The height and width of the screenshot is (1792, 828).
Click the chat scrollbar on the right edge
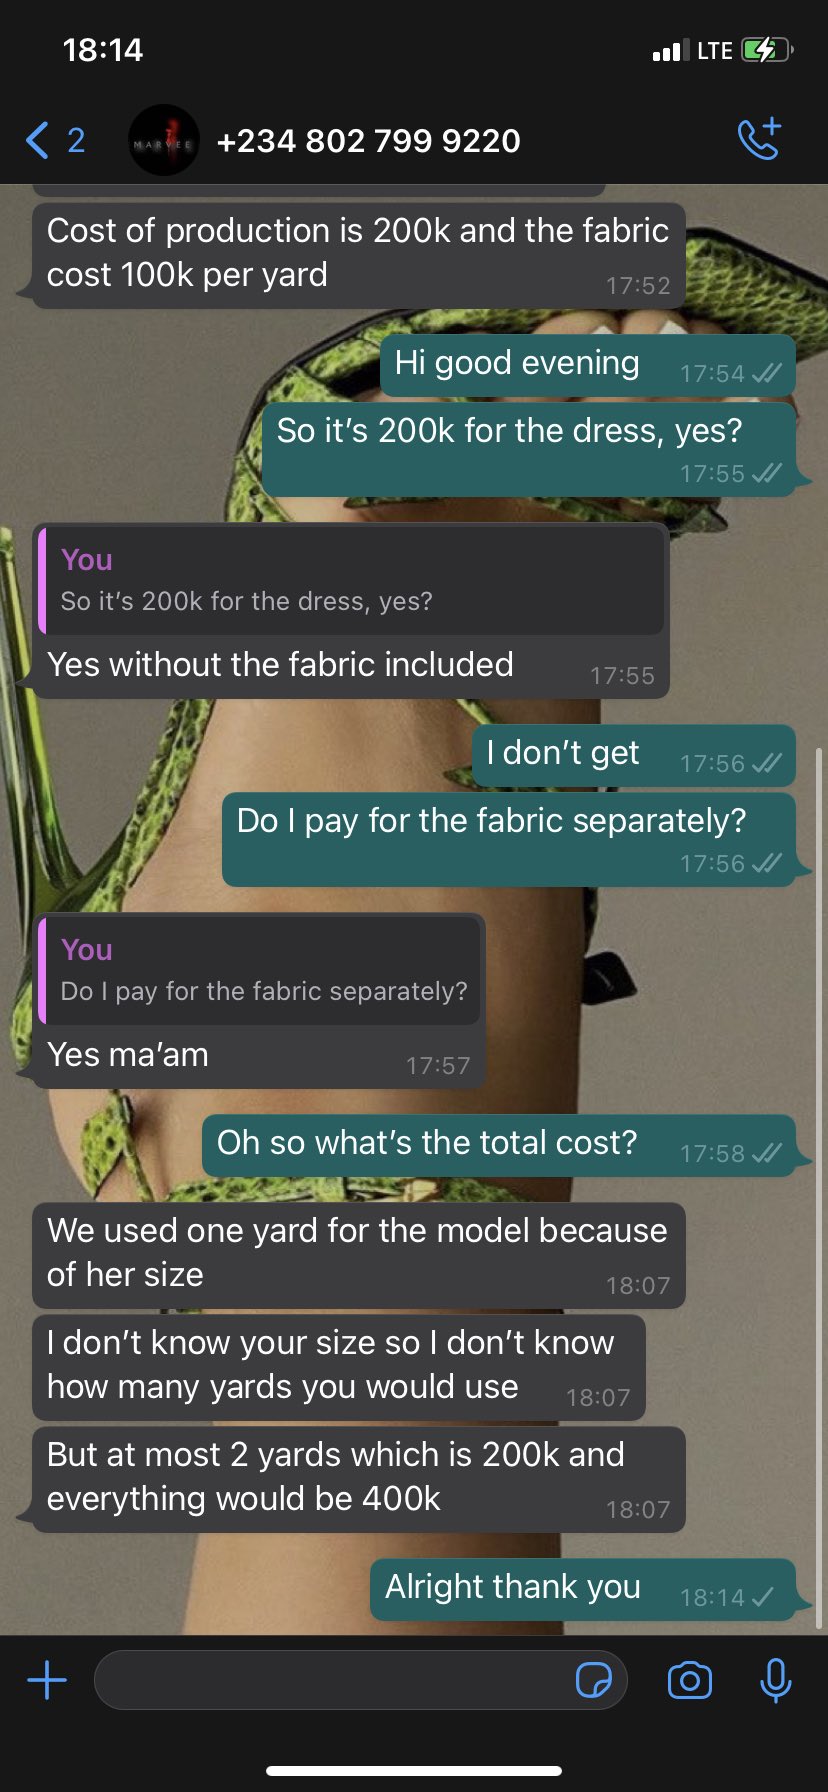point(820,1188)
